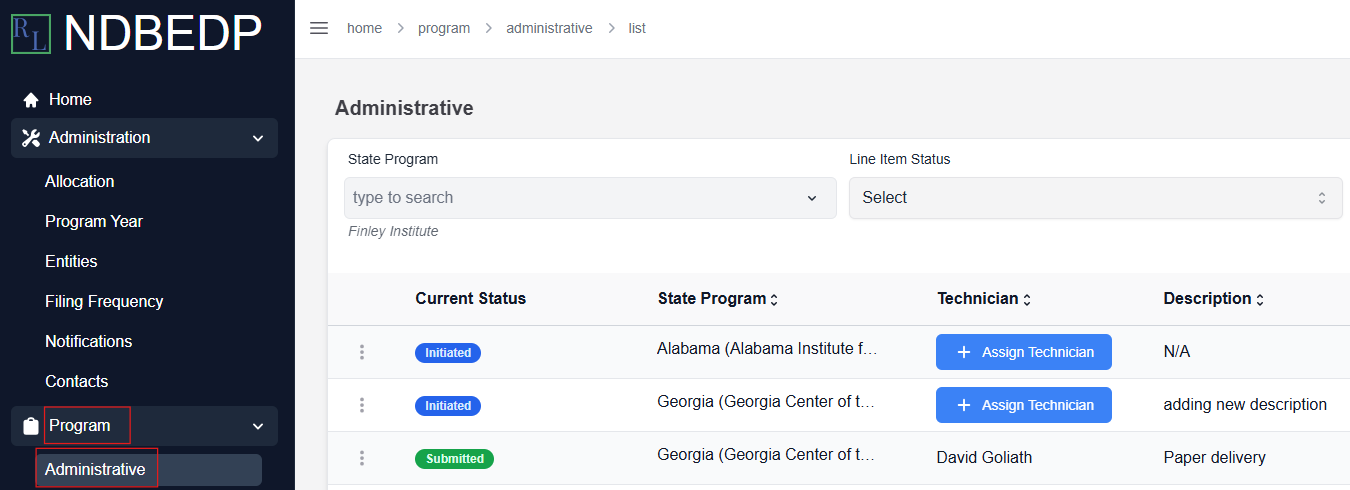The width and height of the screenshot is (1350, 490).
Task: Open the Allocation menu item
Action: click(x=80, y=181)
